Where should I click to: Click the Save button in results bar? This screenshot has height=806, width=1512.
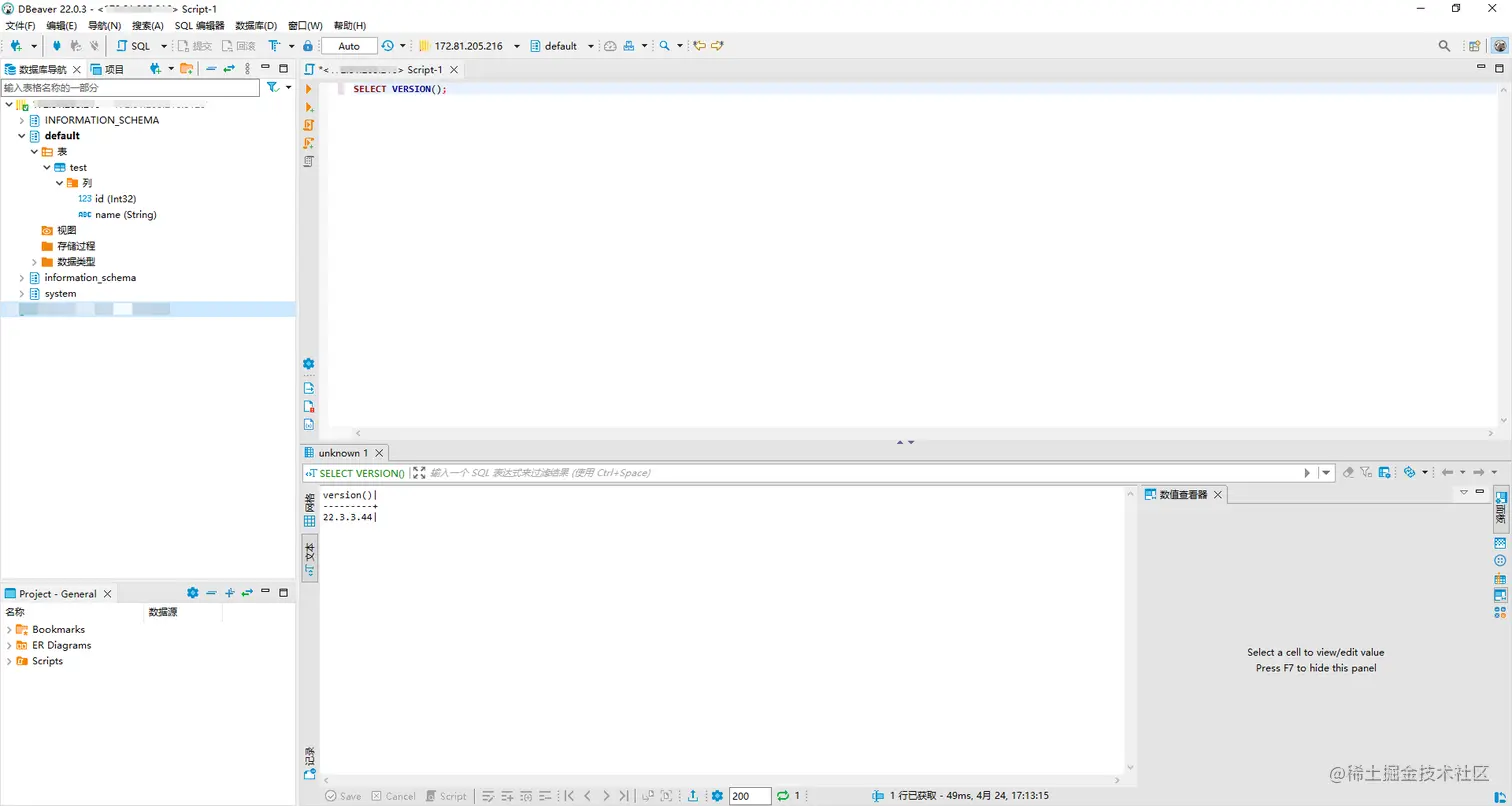pyautogui.click(x=343, y=796)
